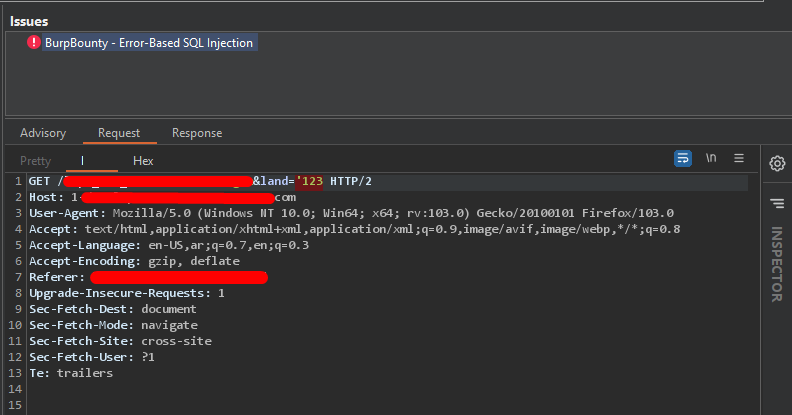Open the settings gear icon
This screenshot has width=792, height=415.
pos(776,163)
